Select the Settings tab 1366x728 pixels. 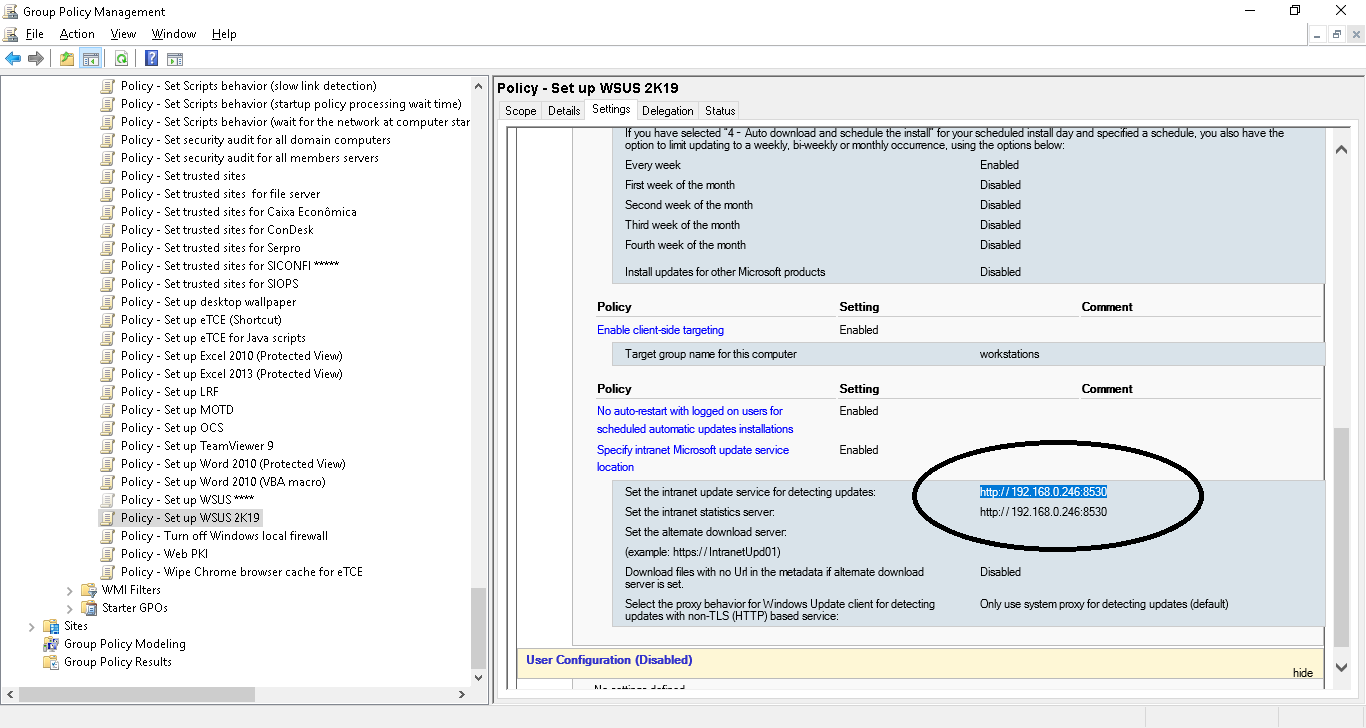(611, 109)
